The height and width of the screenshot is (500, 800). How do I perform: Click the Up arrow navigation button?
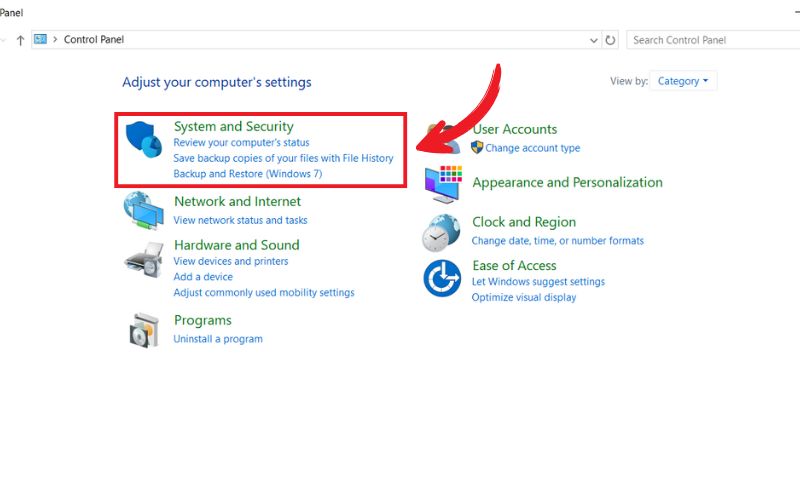click(x=20, y=40)
